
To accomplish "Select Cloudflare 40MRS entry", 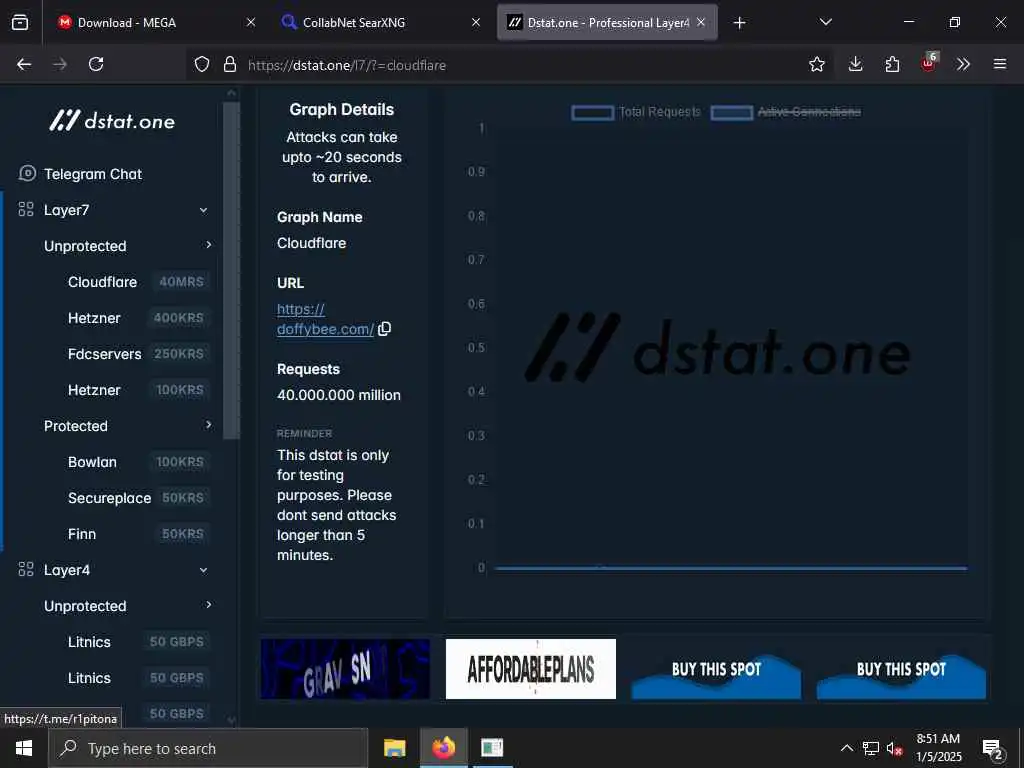I will click(138, 282).
